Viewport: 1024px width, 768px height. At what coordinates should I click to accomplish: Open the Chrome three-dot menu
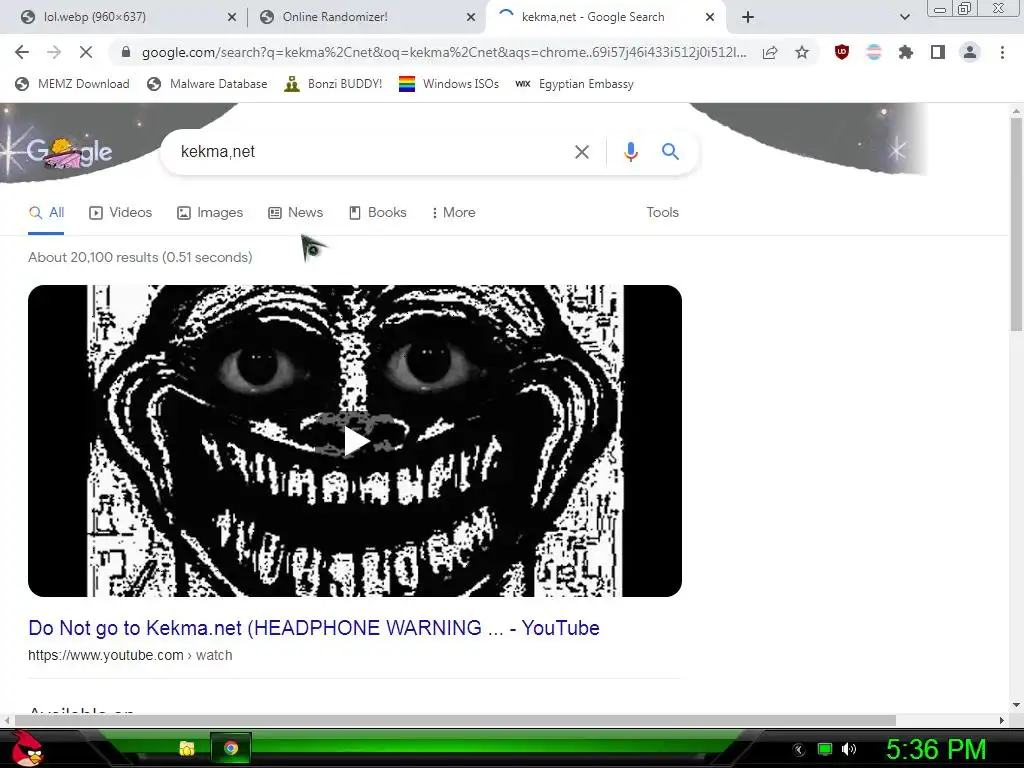1002,52
